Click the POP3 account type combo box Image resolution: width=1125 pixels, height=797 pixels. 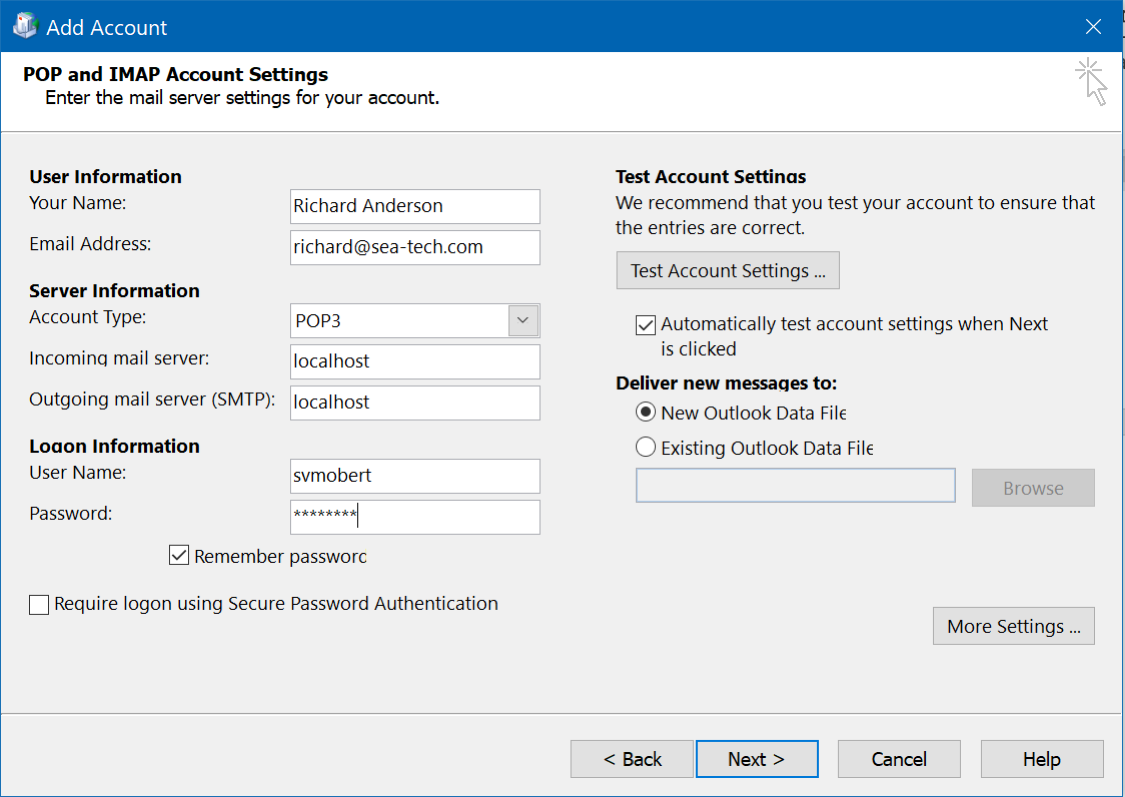(x=400, y=321)
